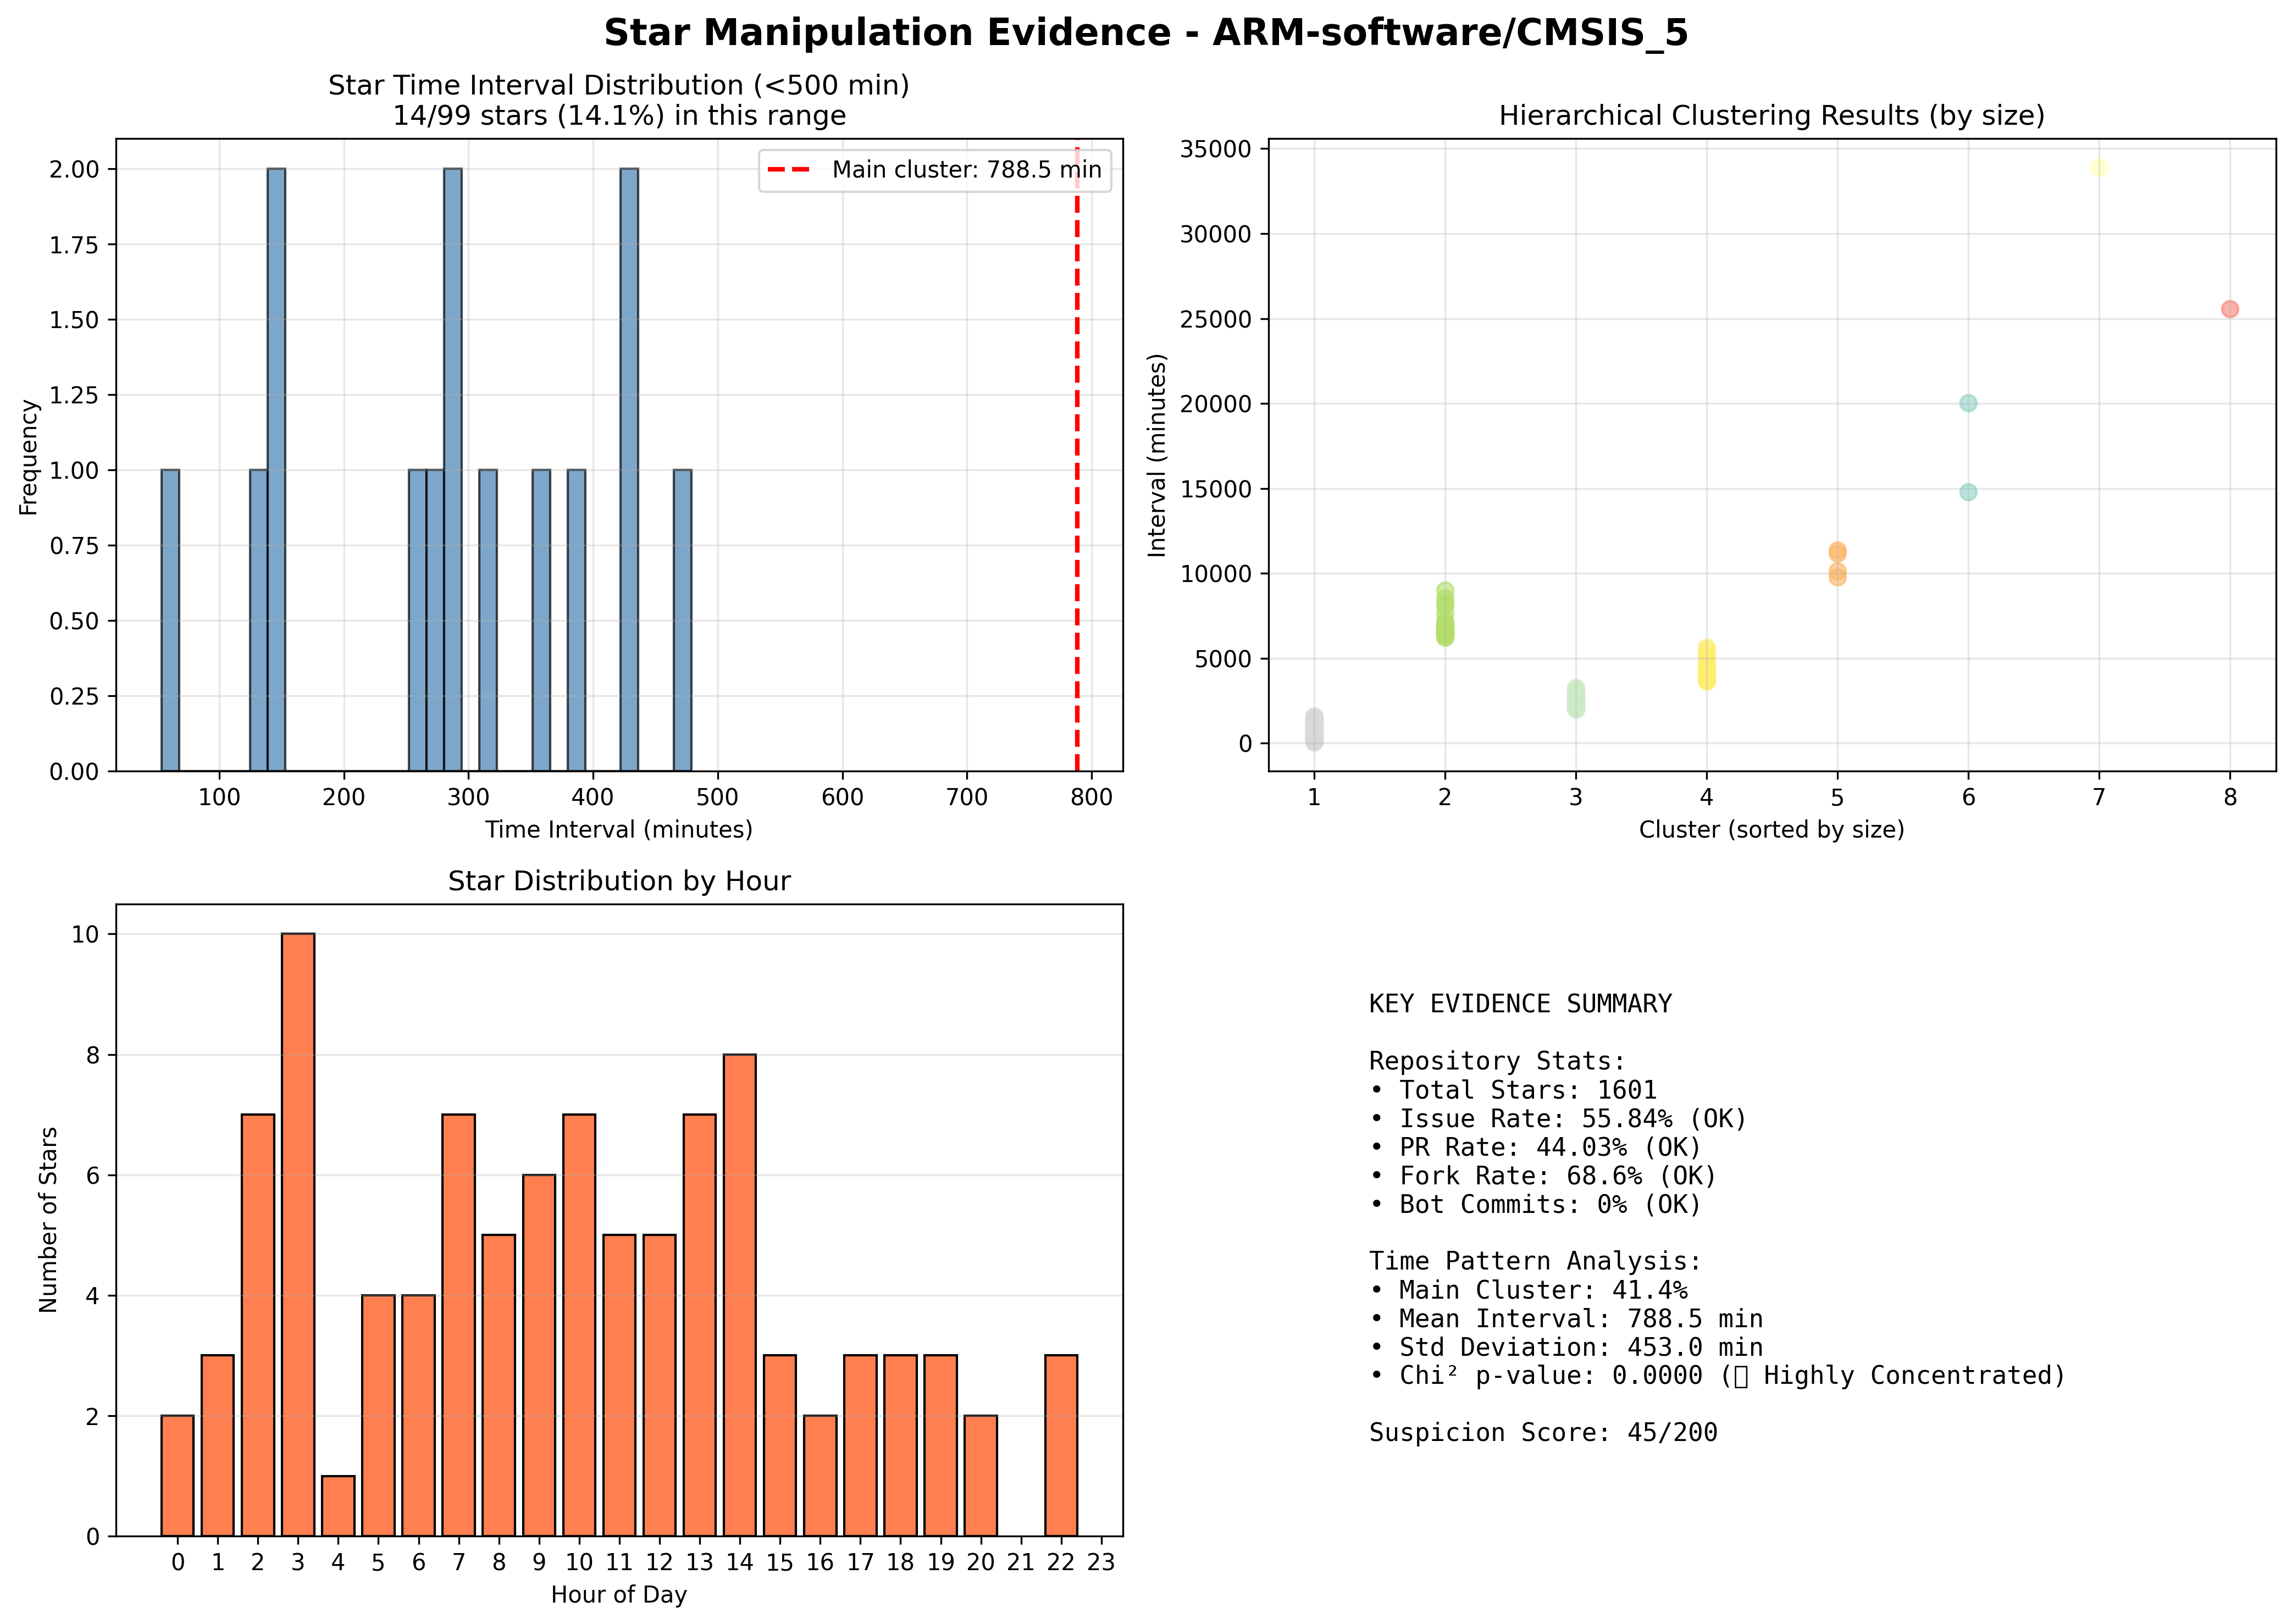2292x1624 pixels.
Task: Click the histogram bar near 470 minutes
Action: 682,620
